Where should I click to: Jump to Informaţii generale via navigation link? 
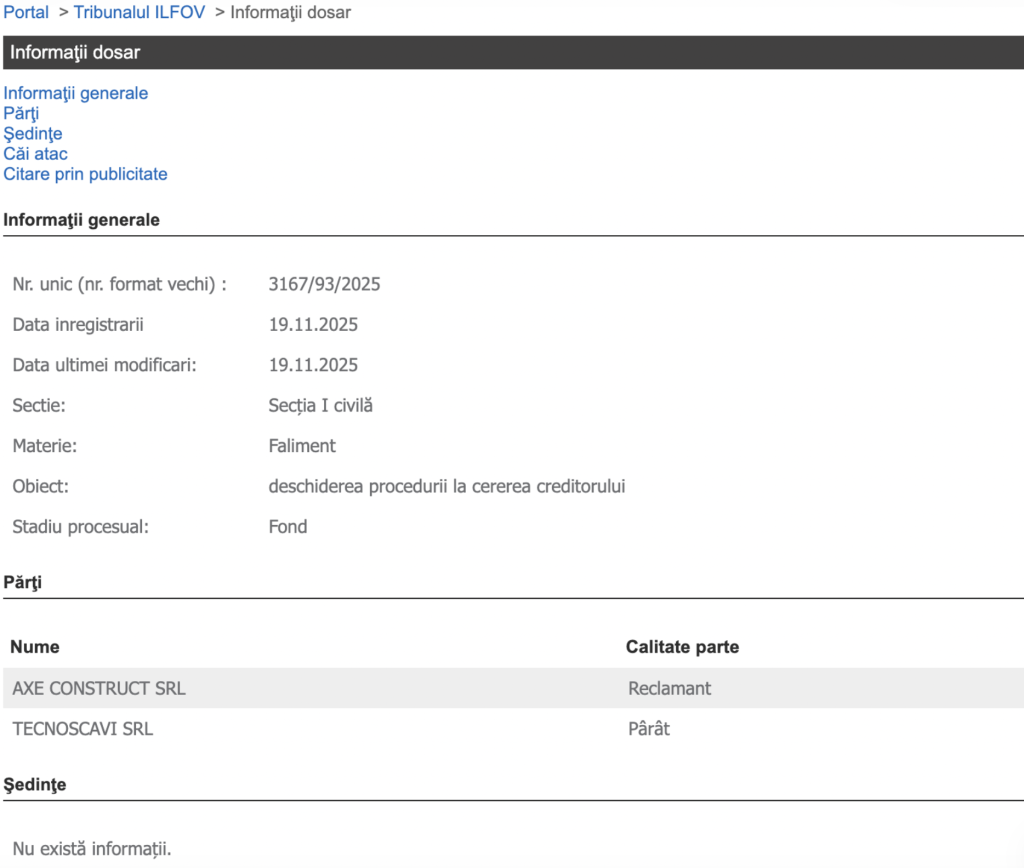pos(76,93)
